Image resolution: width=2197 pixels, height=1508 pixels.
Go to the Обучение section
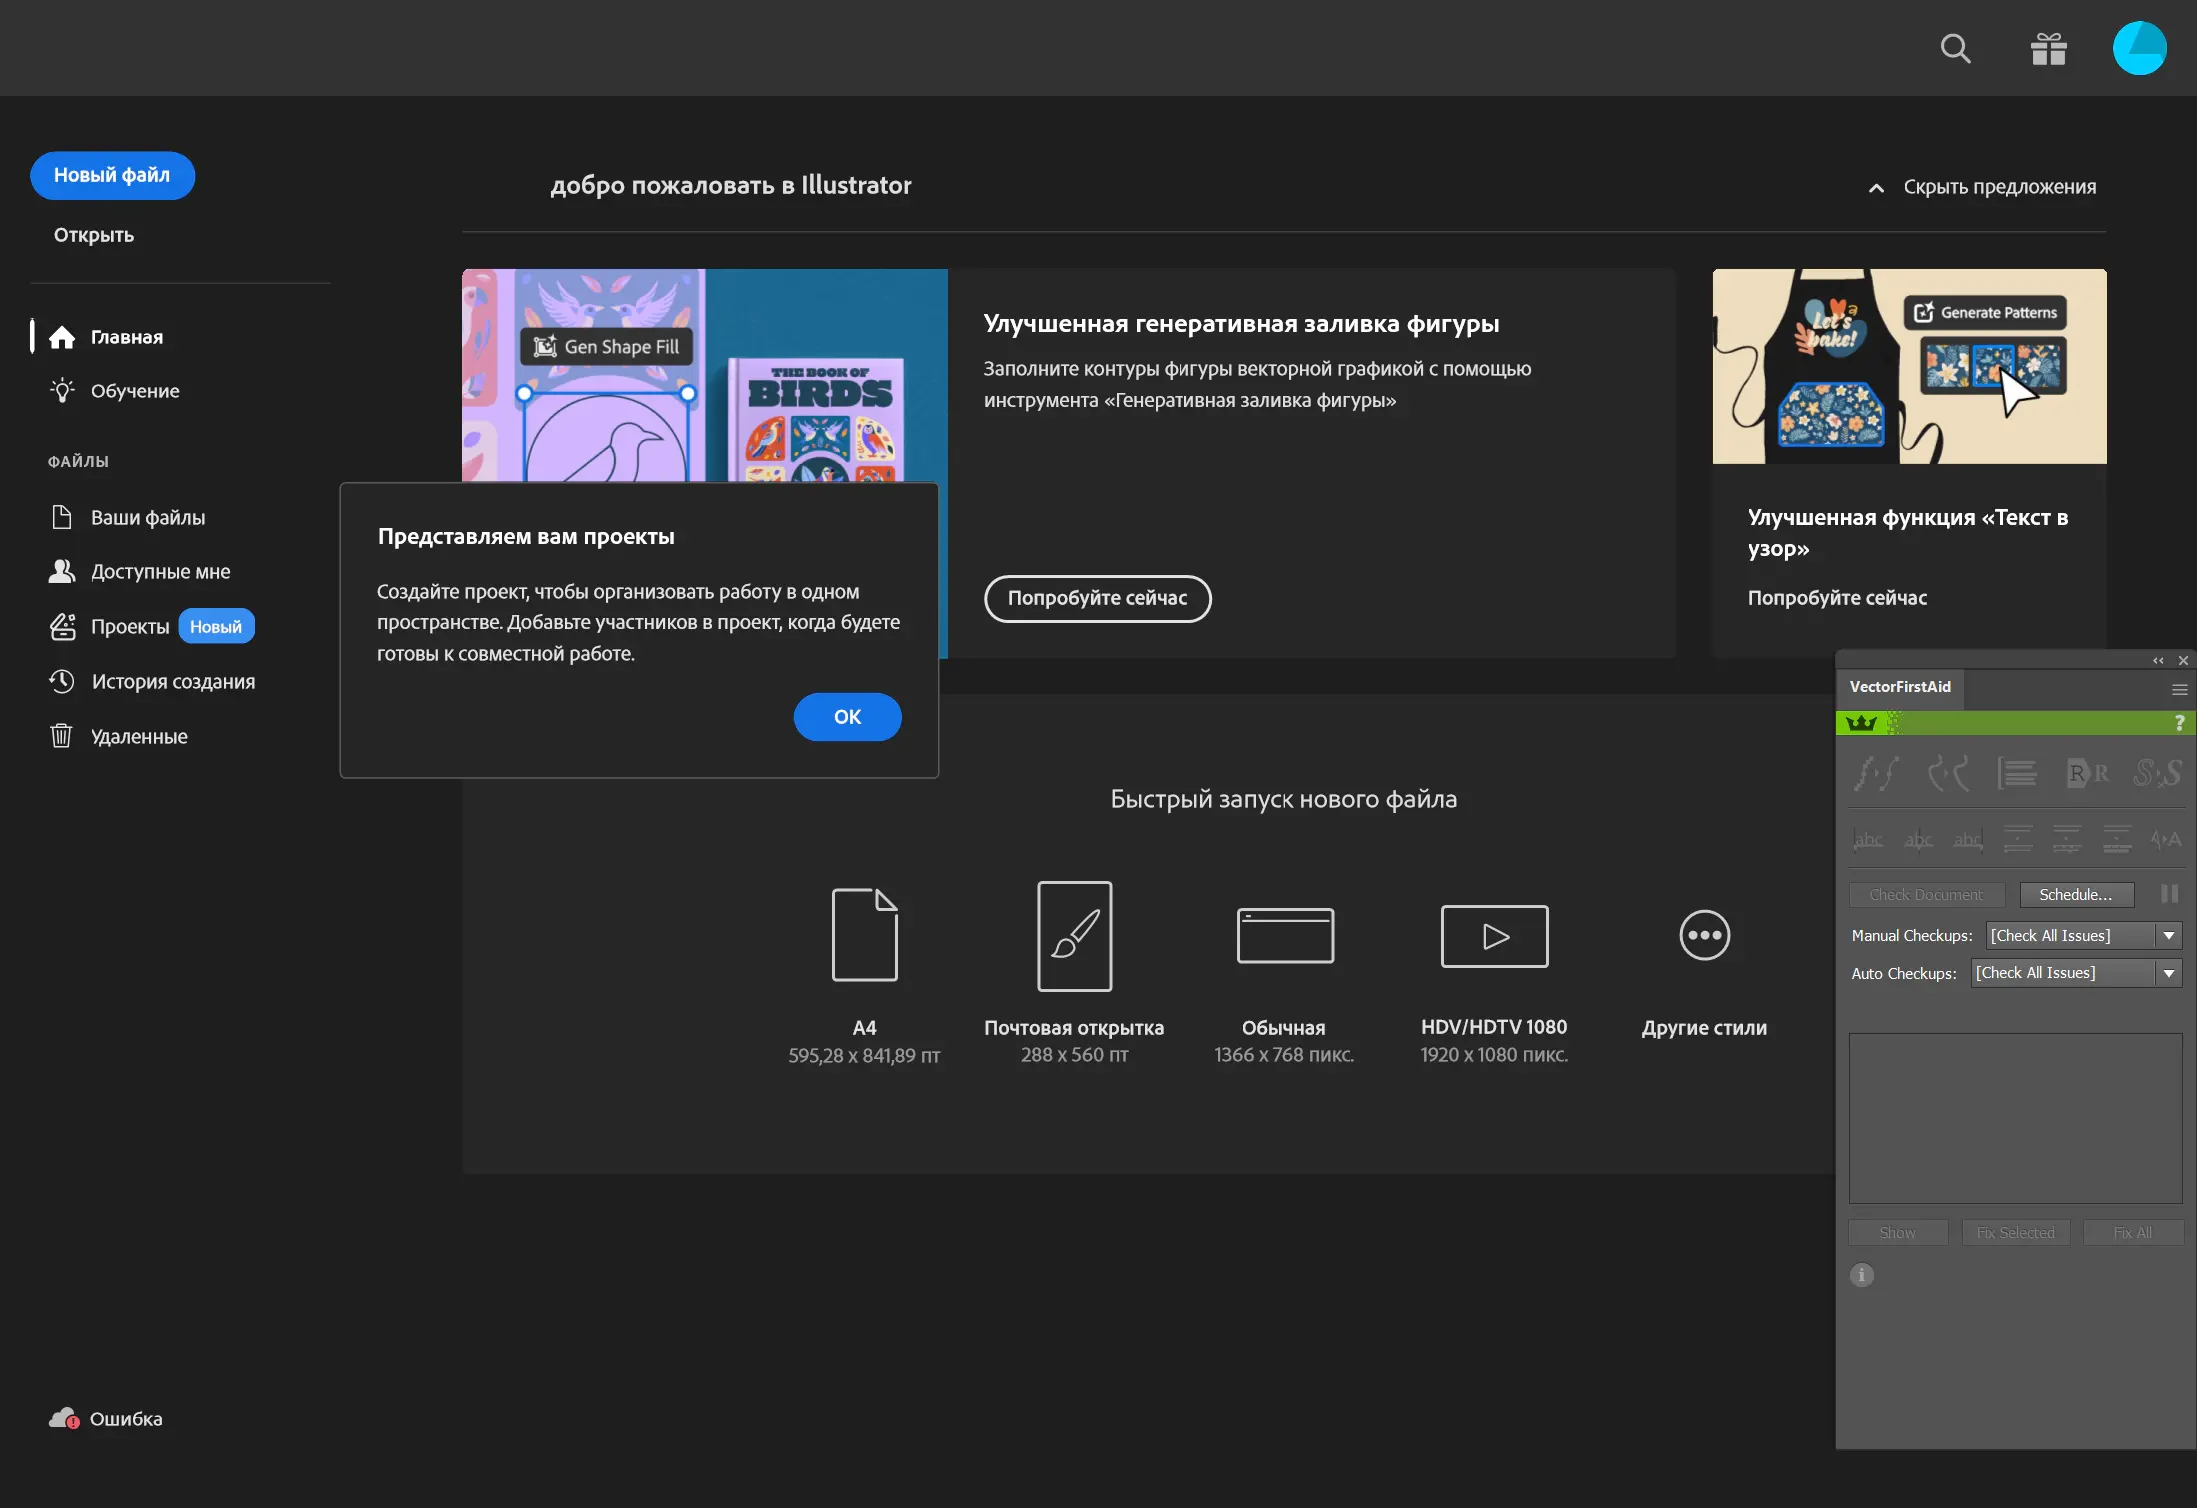click(x=135, y=391)
